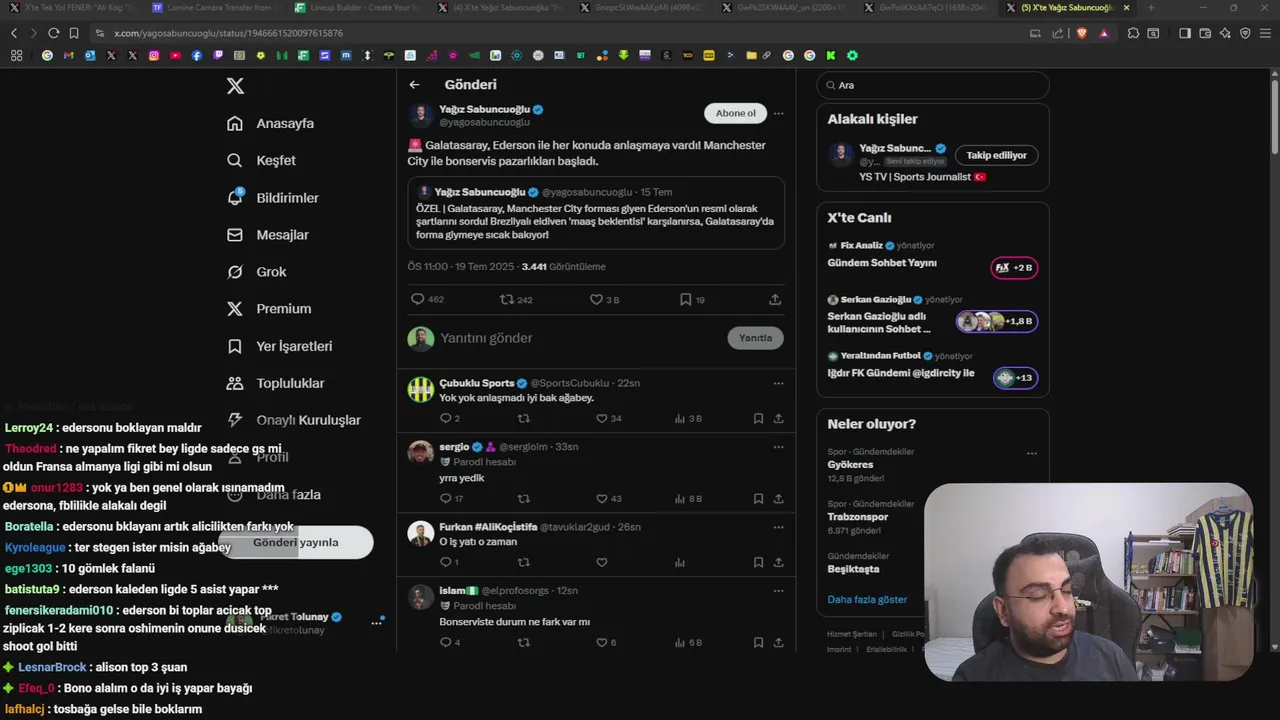1280x720 pixels.
Task: Open Topluluklar communities
Action: [276, 383]
